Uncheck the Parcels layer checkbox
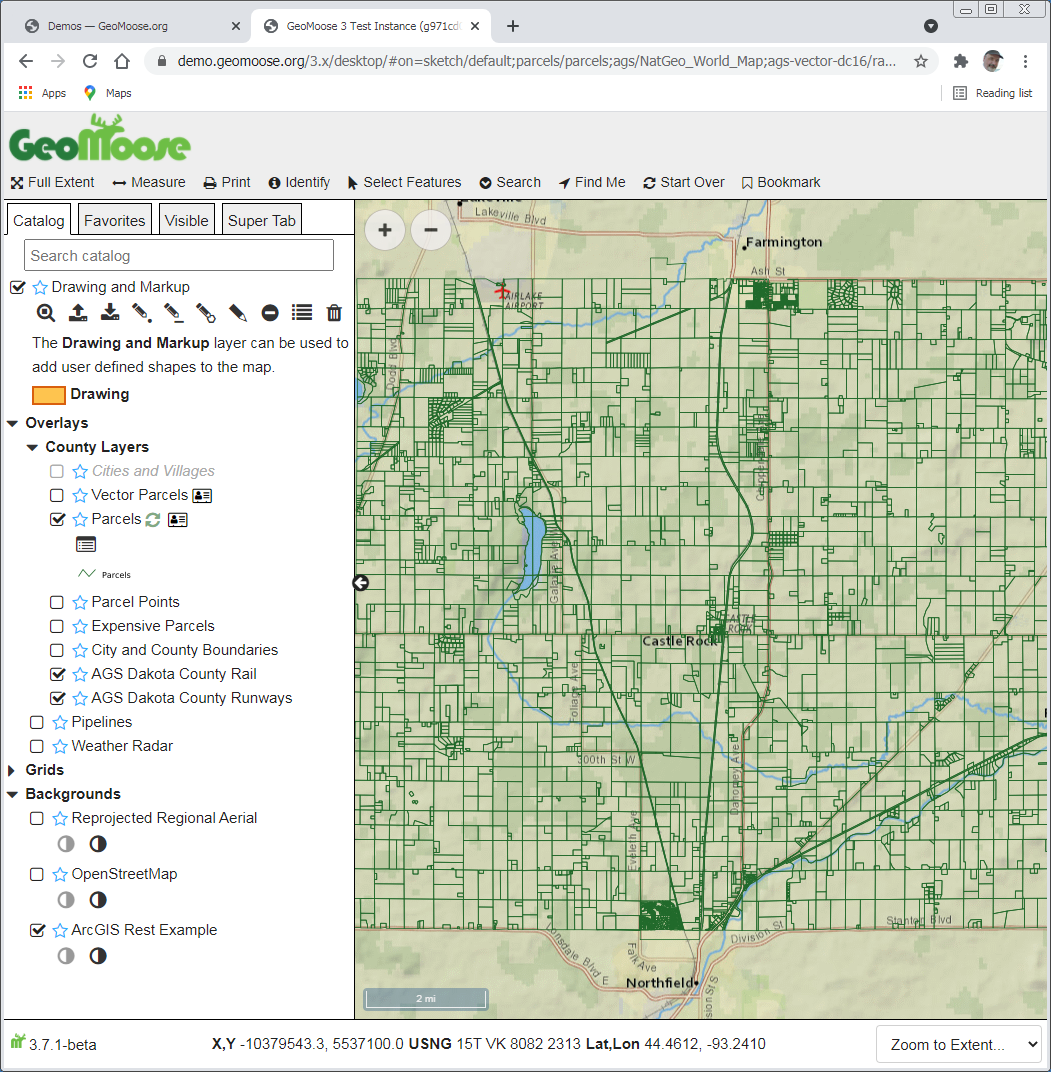Screen dimensions: 1051x1072 [57, 520]
